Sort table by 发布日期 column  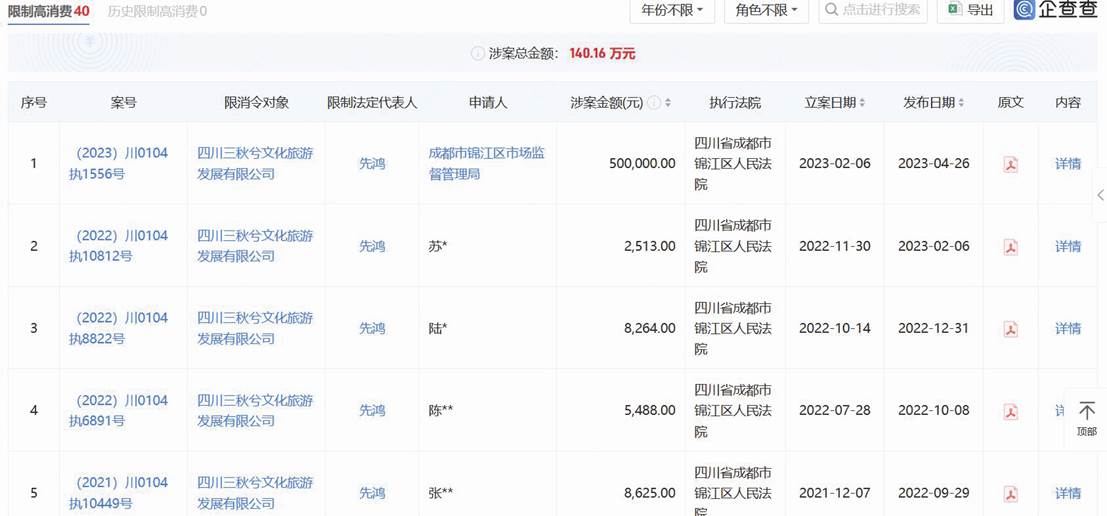point(933,103)
